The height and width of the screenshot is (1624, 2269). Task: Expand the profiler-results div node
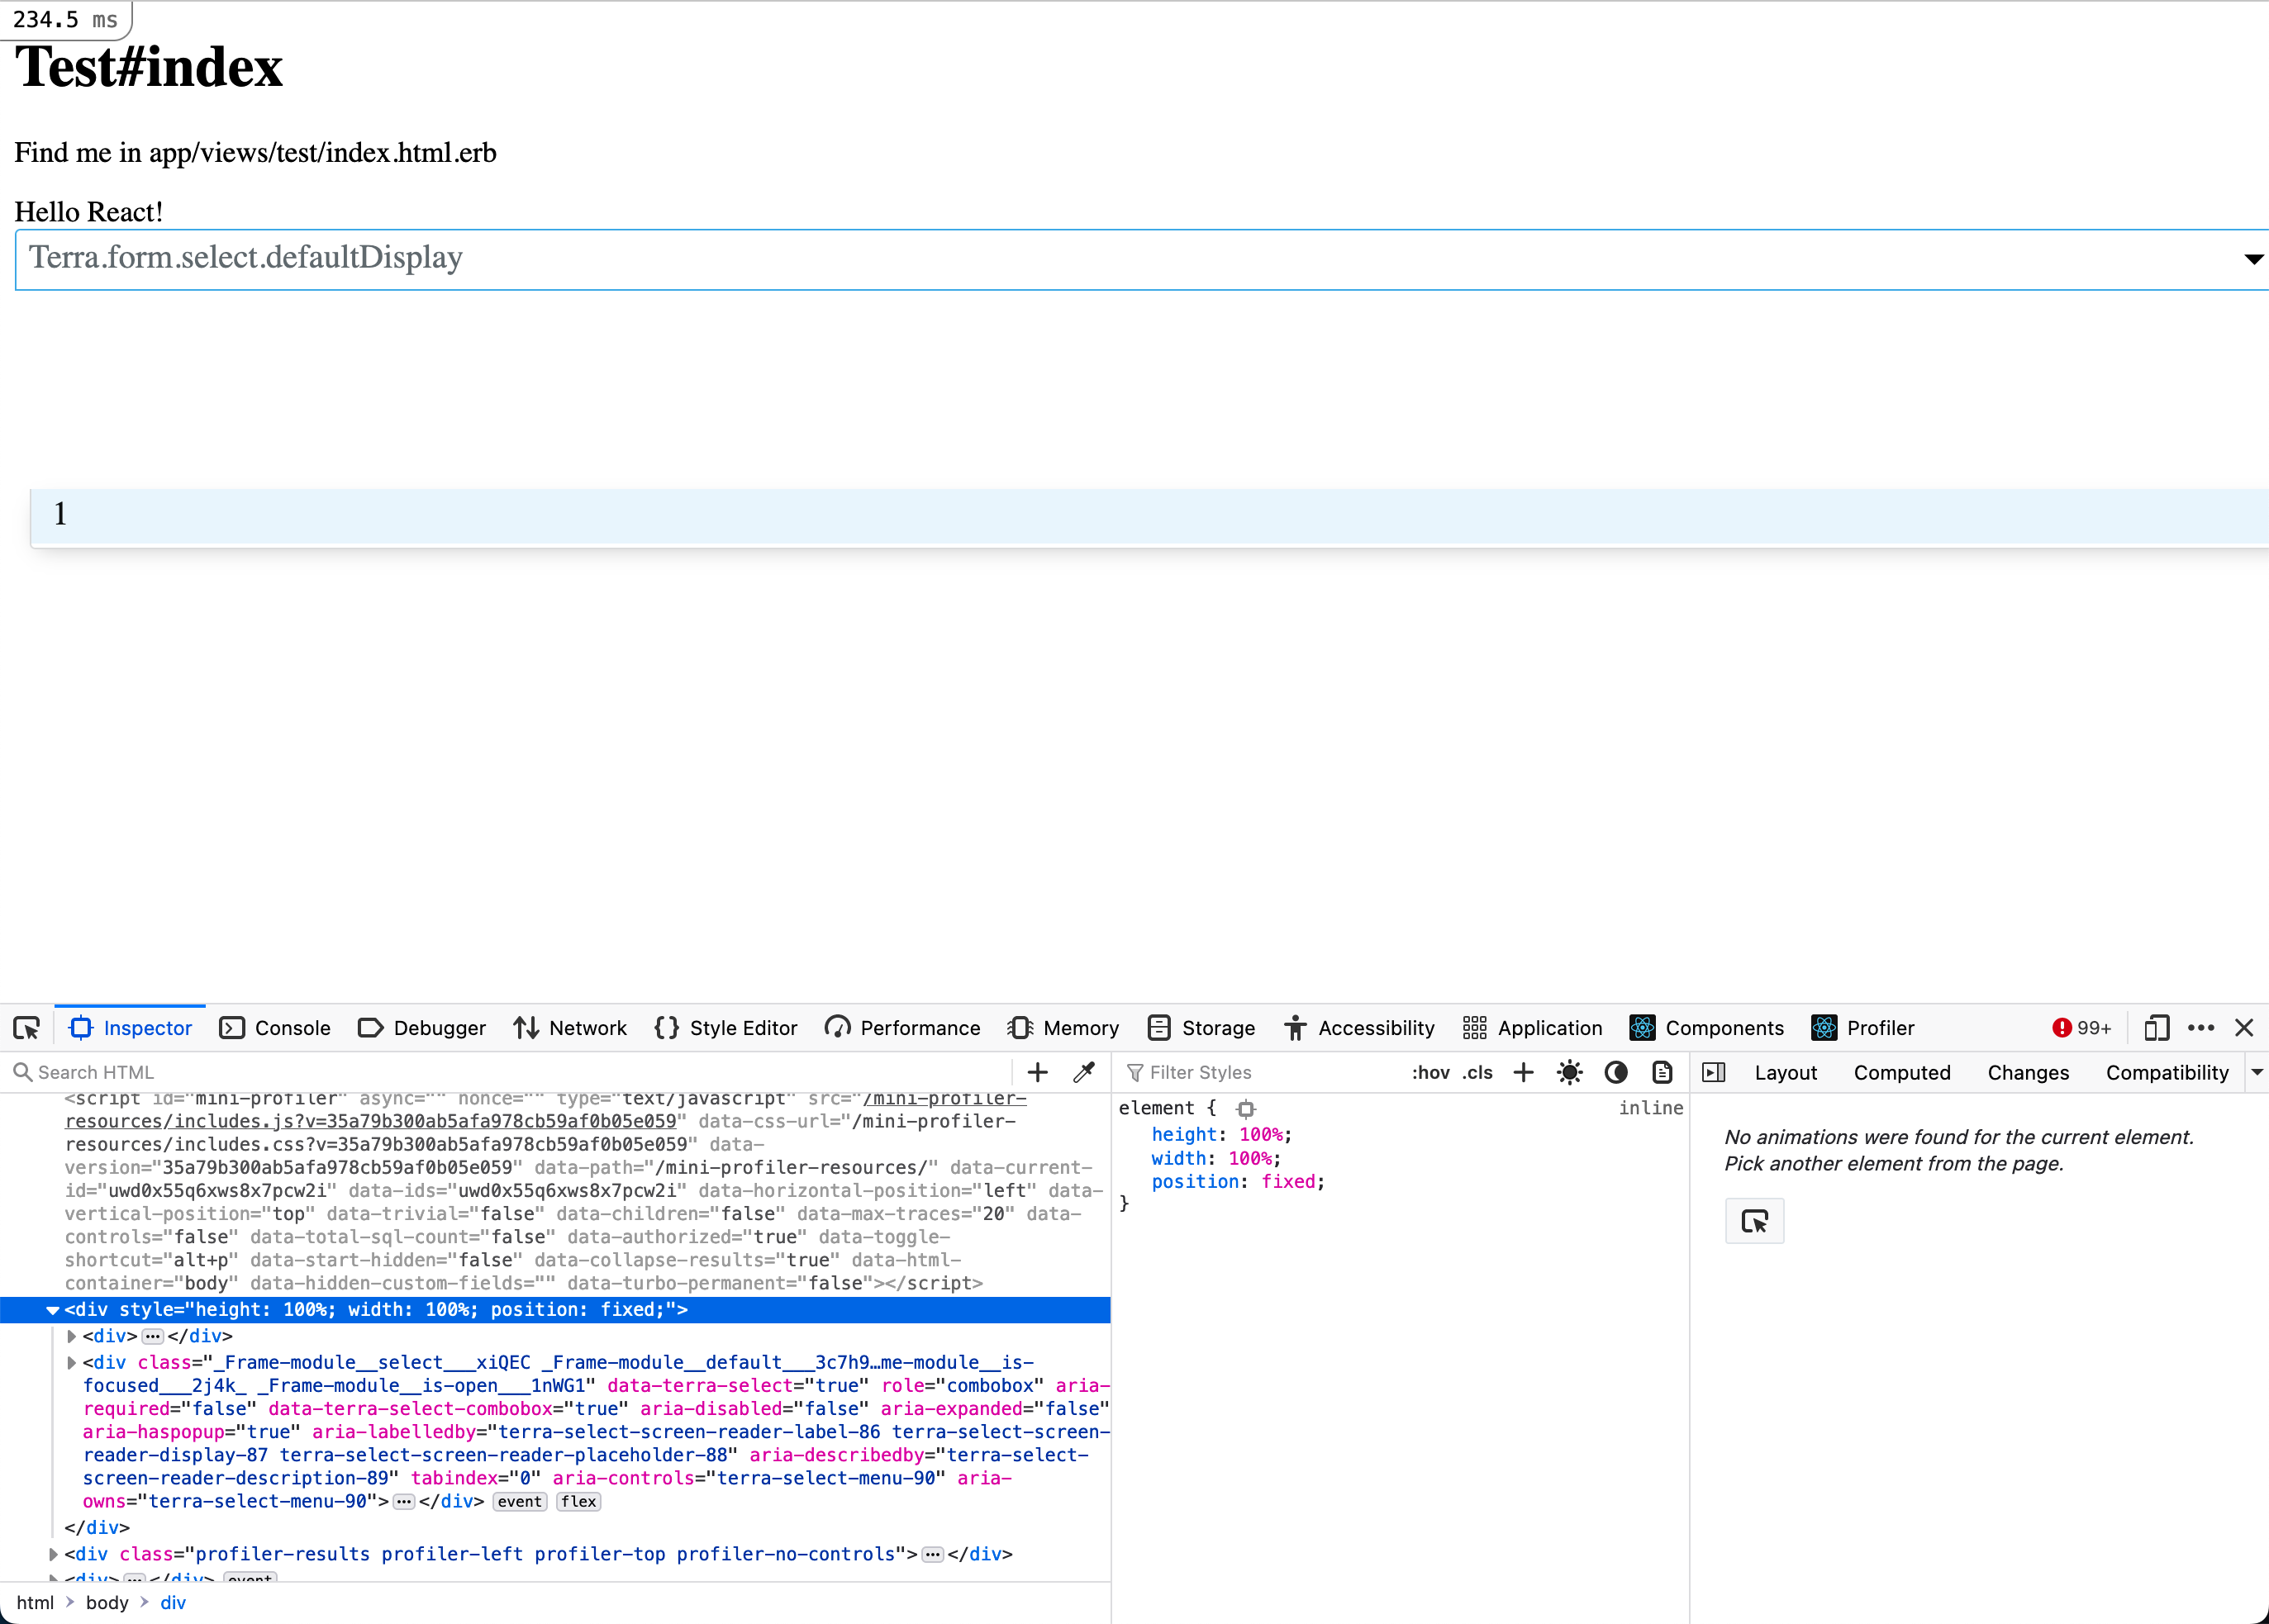coord(53,1554)
